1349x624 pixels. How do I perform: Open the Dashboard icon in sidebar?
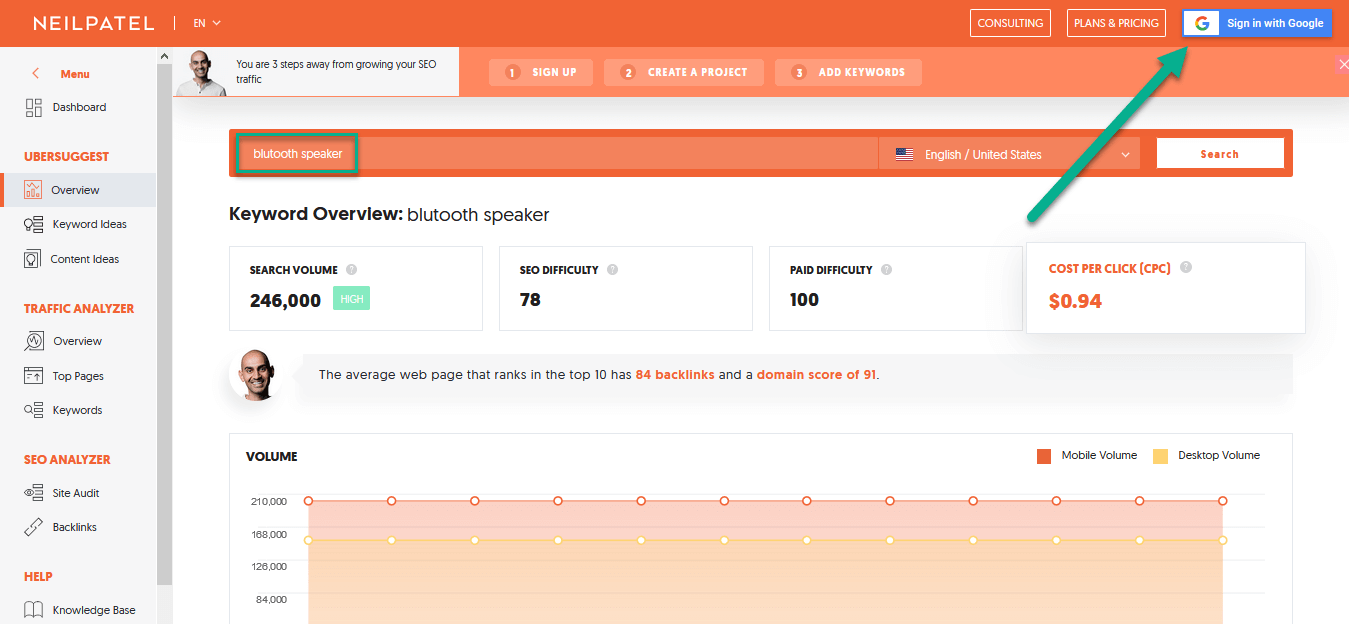tap(33, 107)
